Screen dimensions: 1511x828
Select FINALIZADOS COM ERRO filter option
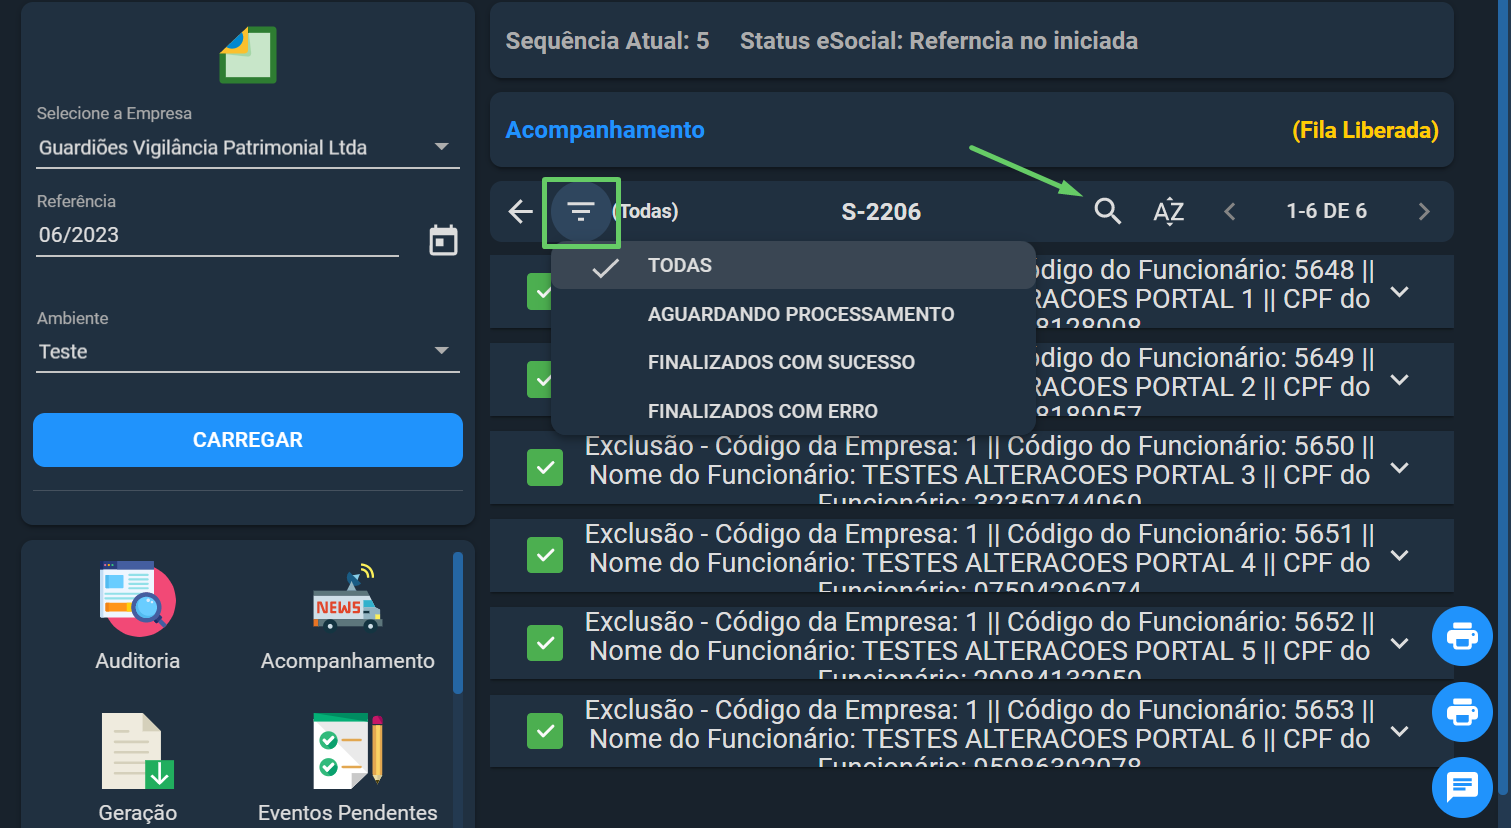click(x=793, y=411)
